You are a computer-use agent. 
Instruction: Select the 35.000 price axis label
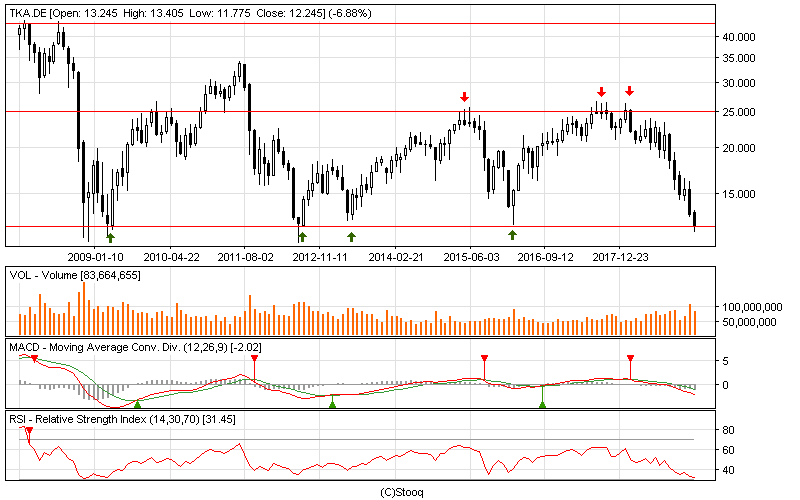(738, 58)
